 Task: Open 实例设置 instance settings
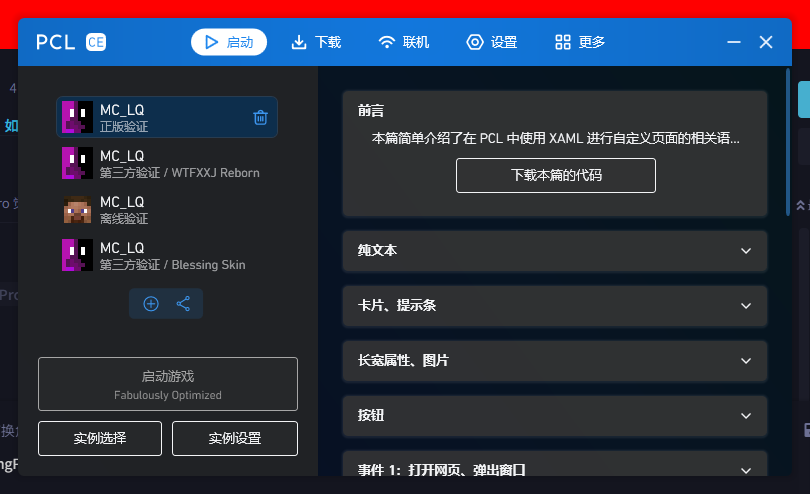coord(235,438)
